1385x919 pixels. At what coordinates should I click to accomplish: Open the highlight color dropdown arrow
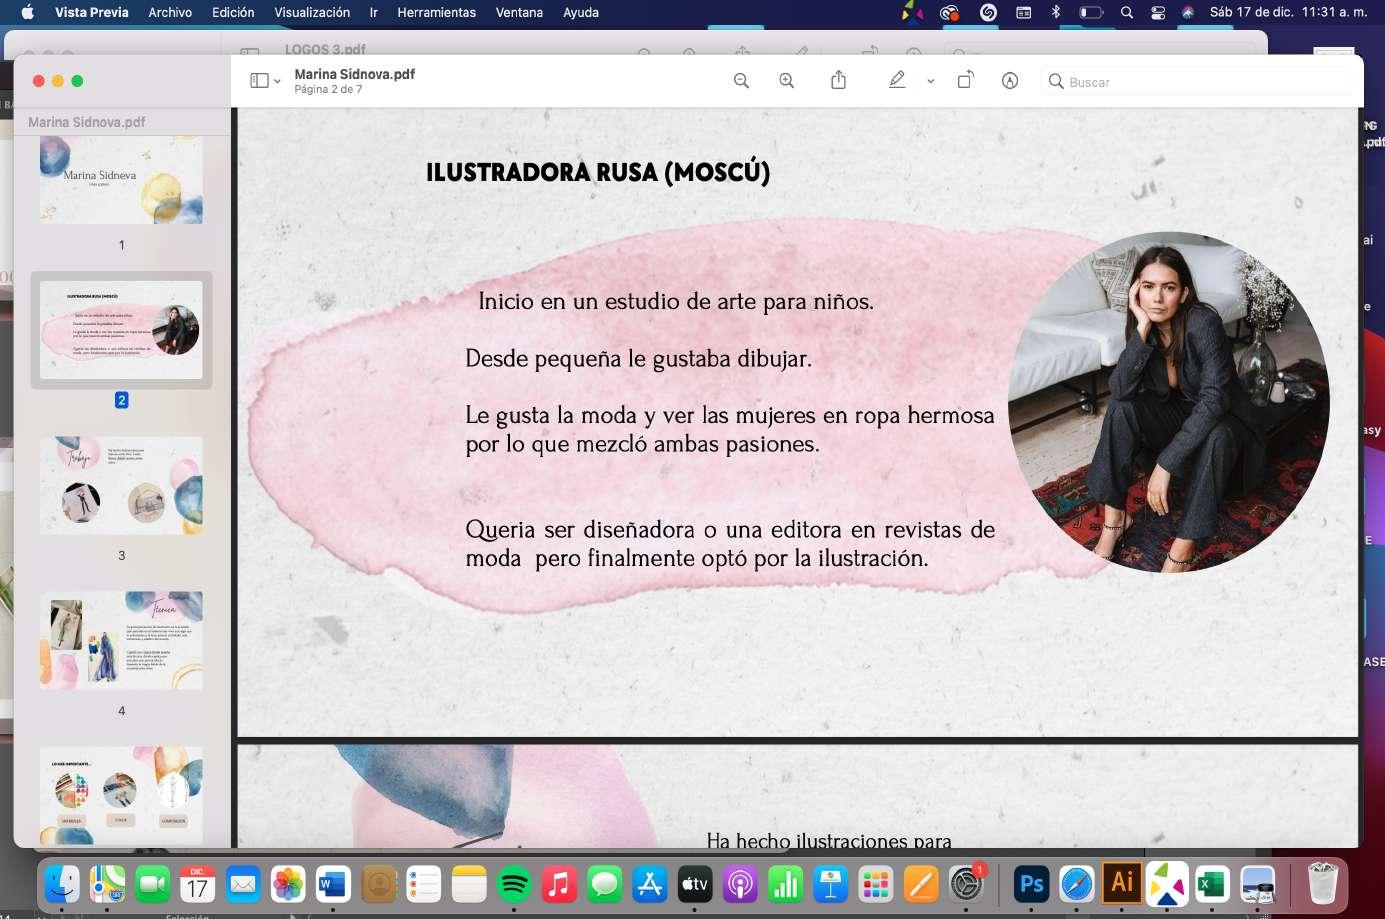(x=930, y=81)
